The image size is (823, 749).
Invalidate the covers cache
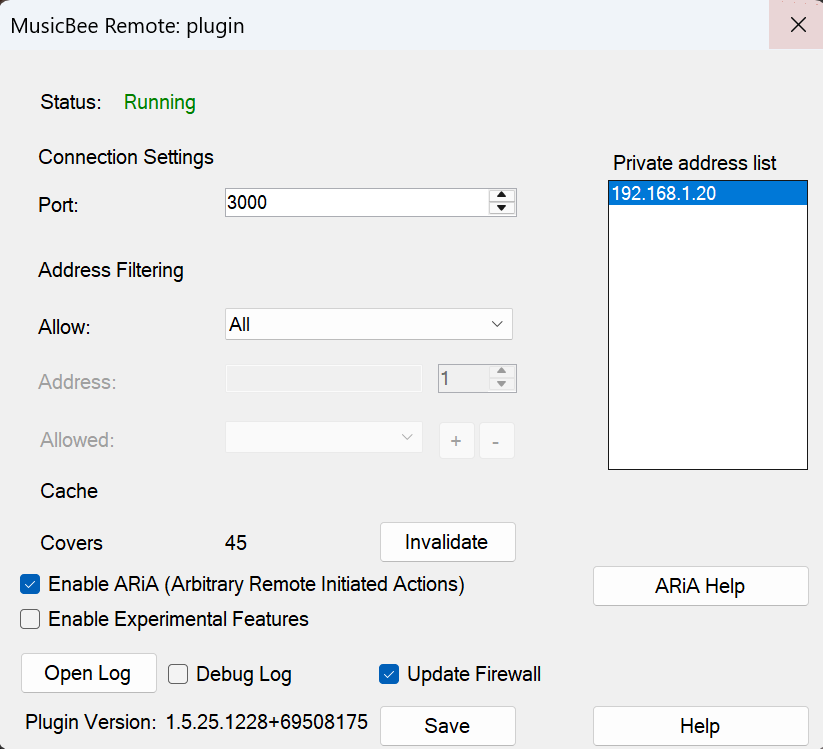point(447,542)
